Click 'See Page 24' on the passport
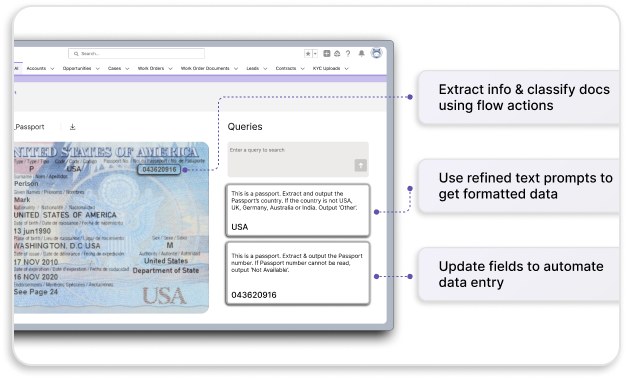627x379 pixels. tap(36, 292)
